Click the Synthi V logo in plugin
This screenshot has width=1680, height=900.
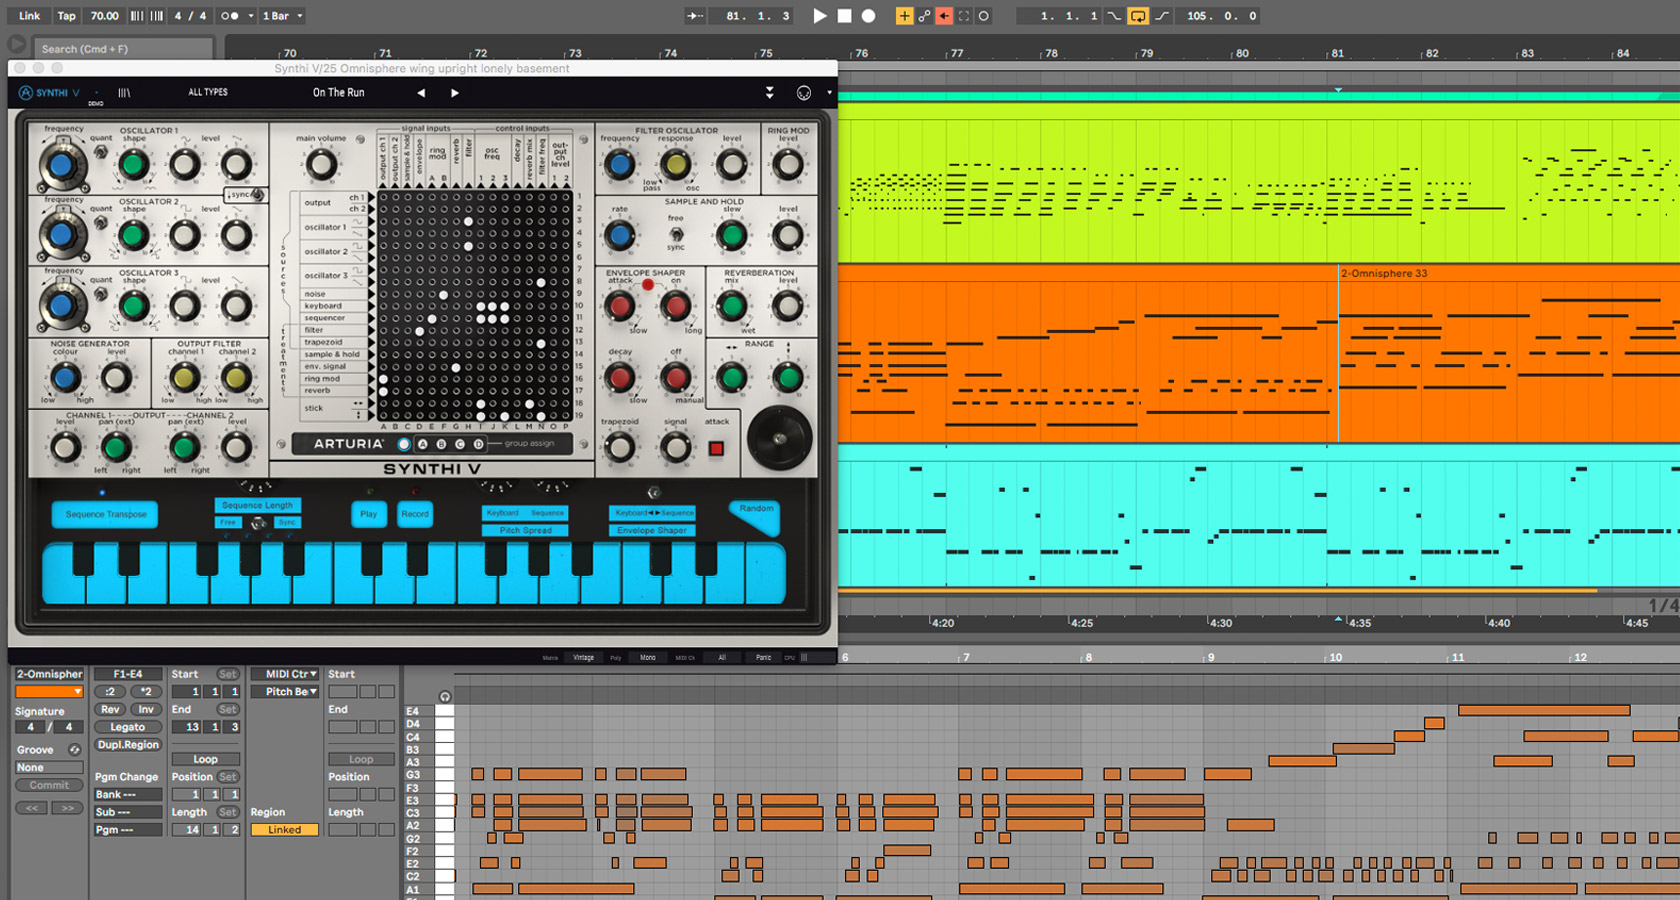(49, 93)
